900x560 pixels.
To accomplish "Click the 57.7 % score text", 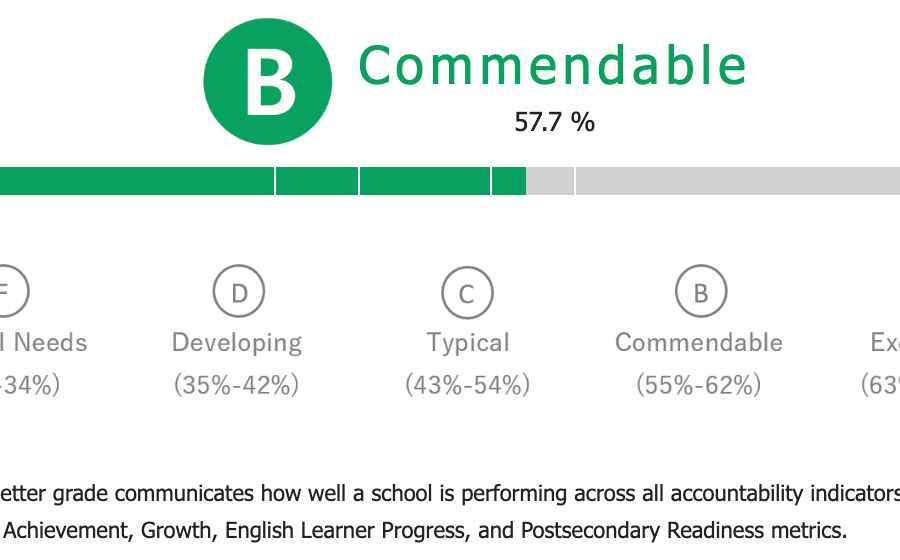I will pos(554,122).
